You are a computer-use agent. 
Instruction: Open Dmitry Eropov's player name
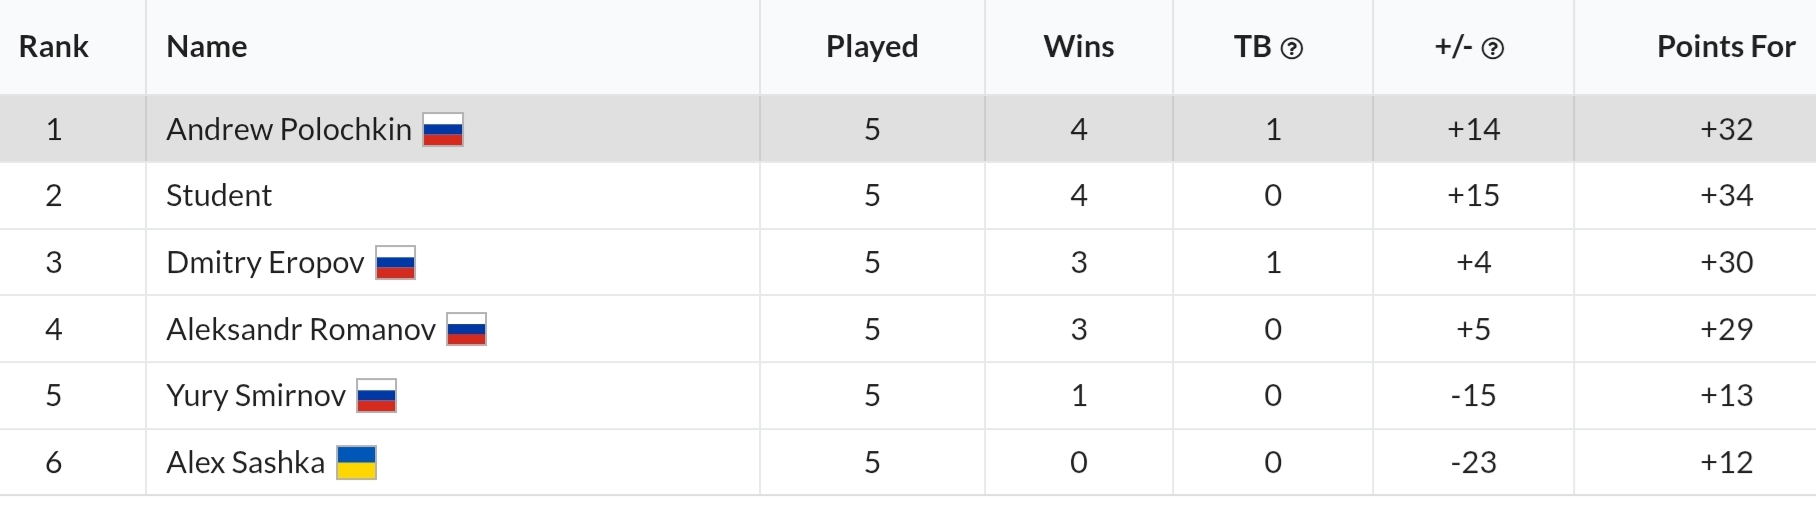click(x=265, y=262)
